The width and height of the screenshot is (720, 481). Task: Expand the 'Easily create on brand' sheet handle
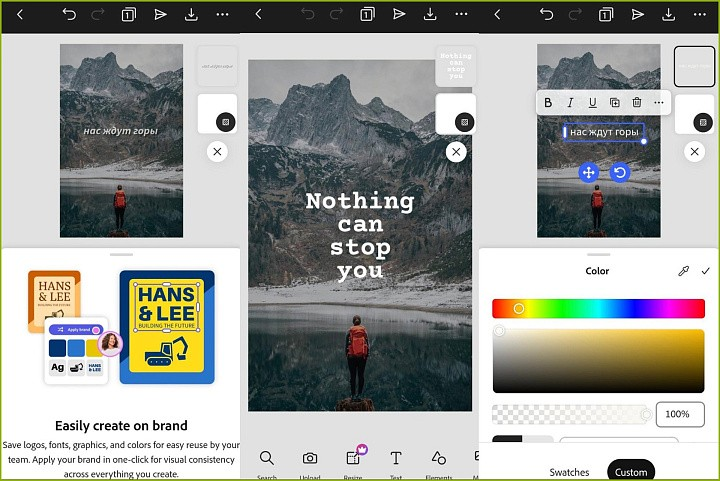pyautogui.click(x=120, y=255)
